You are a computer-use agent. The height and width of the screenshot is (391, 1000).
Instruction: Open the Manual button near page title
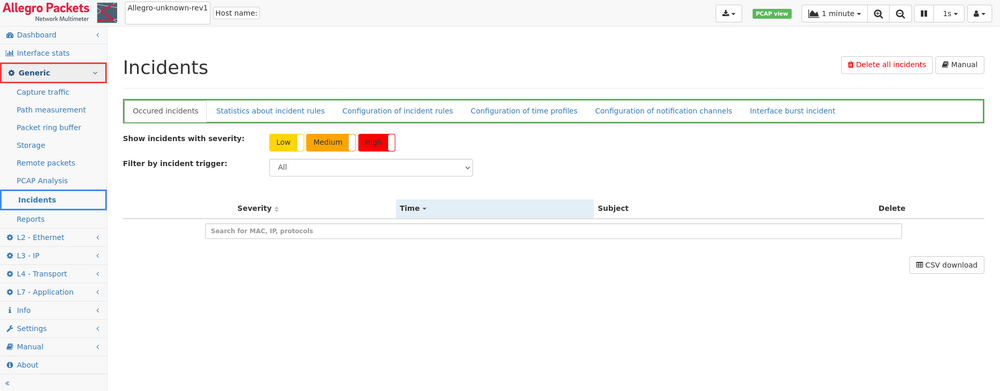click(959, 65)
